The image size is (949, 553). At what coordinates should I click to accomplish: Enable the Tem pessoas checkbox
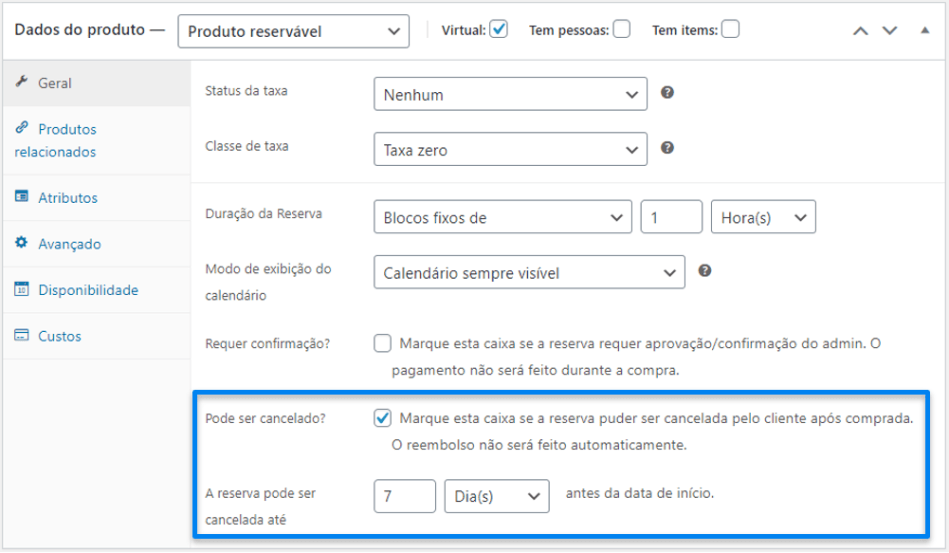click(622, 30)
